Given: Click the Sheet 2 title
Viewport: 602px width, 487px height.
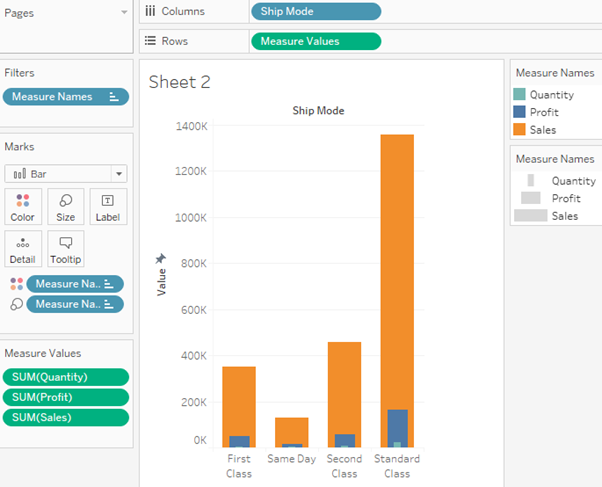Looking at the screenshot, I should coord(180,82).
